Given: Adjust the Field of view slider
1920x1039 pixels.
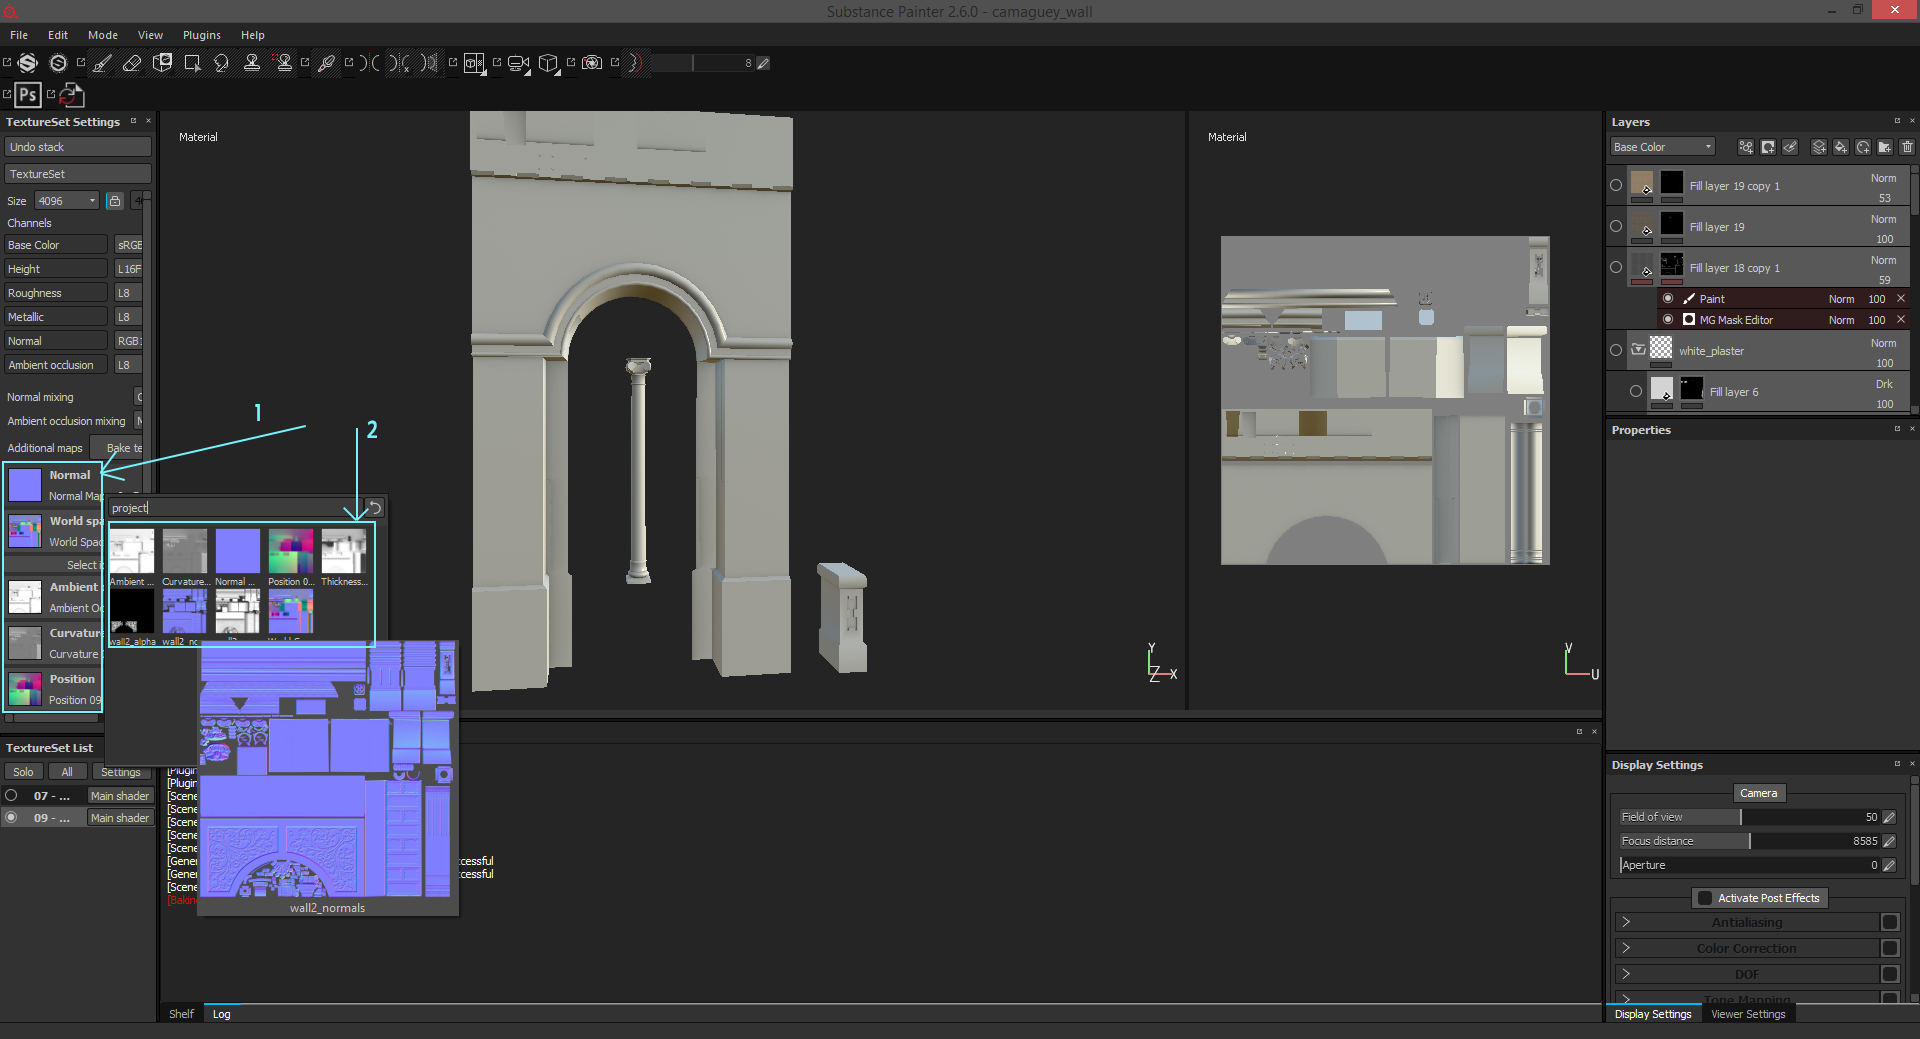Looking at the screenshot, I should tap(1749, 817).
